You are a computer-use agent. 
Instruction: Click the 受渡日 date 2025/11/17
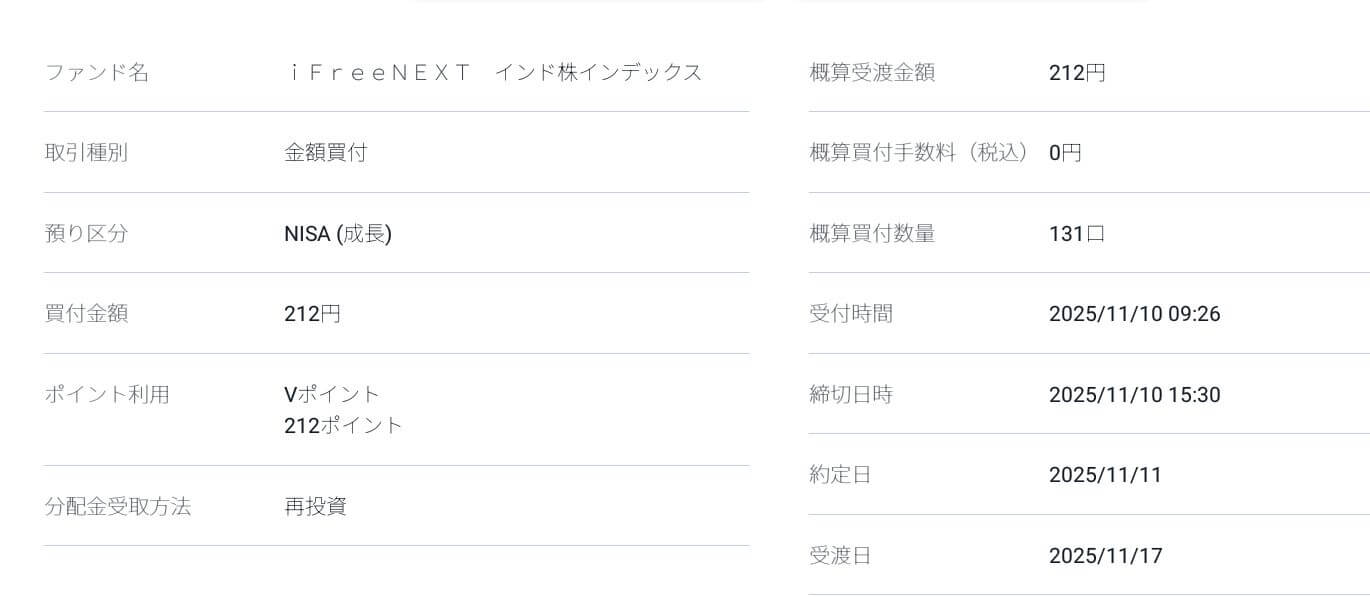1105,556
